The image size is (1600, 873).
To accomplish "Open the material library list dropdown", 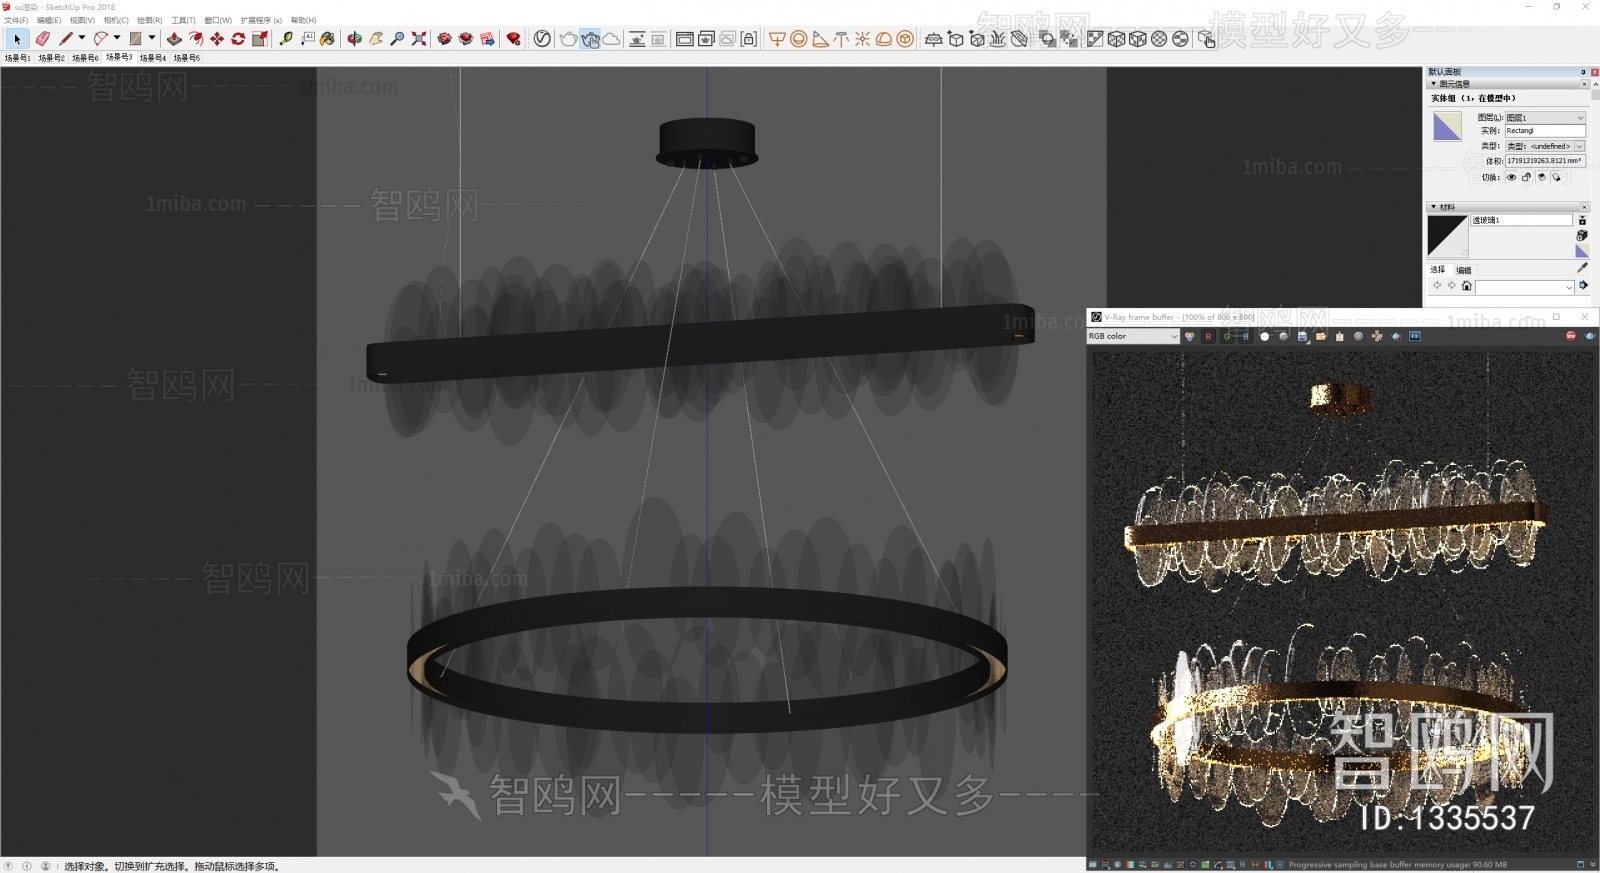I will click(x=1524, y=287).
